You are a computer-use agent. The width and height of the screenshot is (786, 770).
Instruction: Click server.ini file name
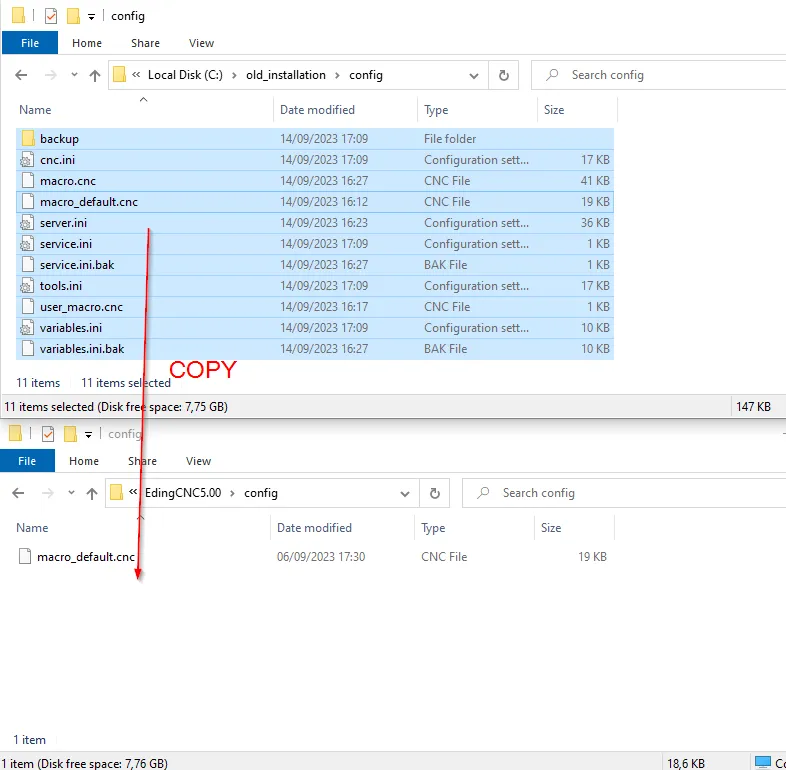point(63,223)
